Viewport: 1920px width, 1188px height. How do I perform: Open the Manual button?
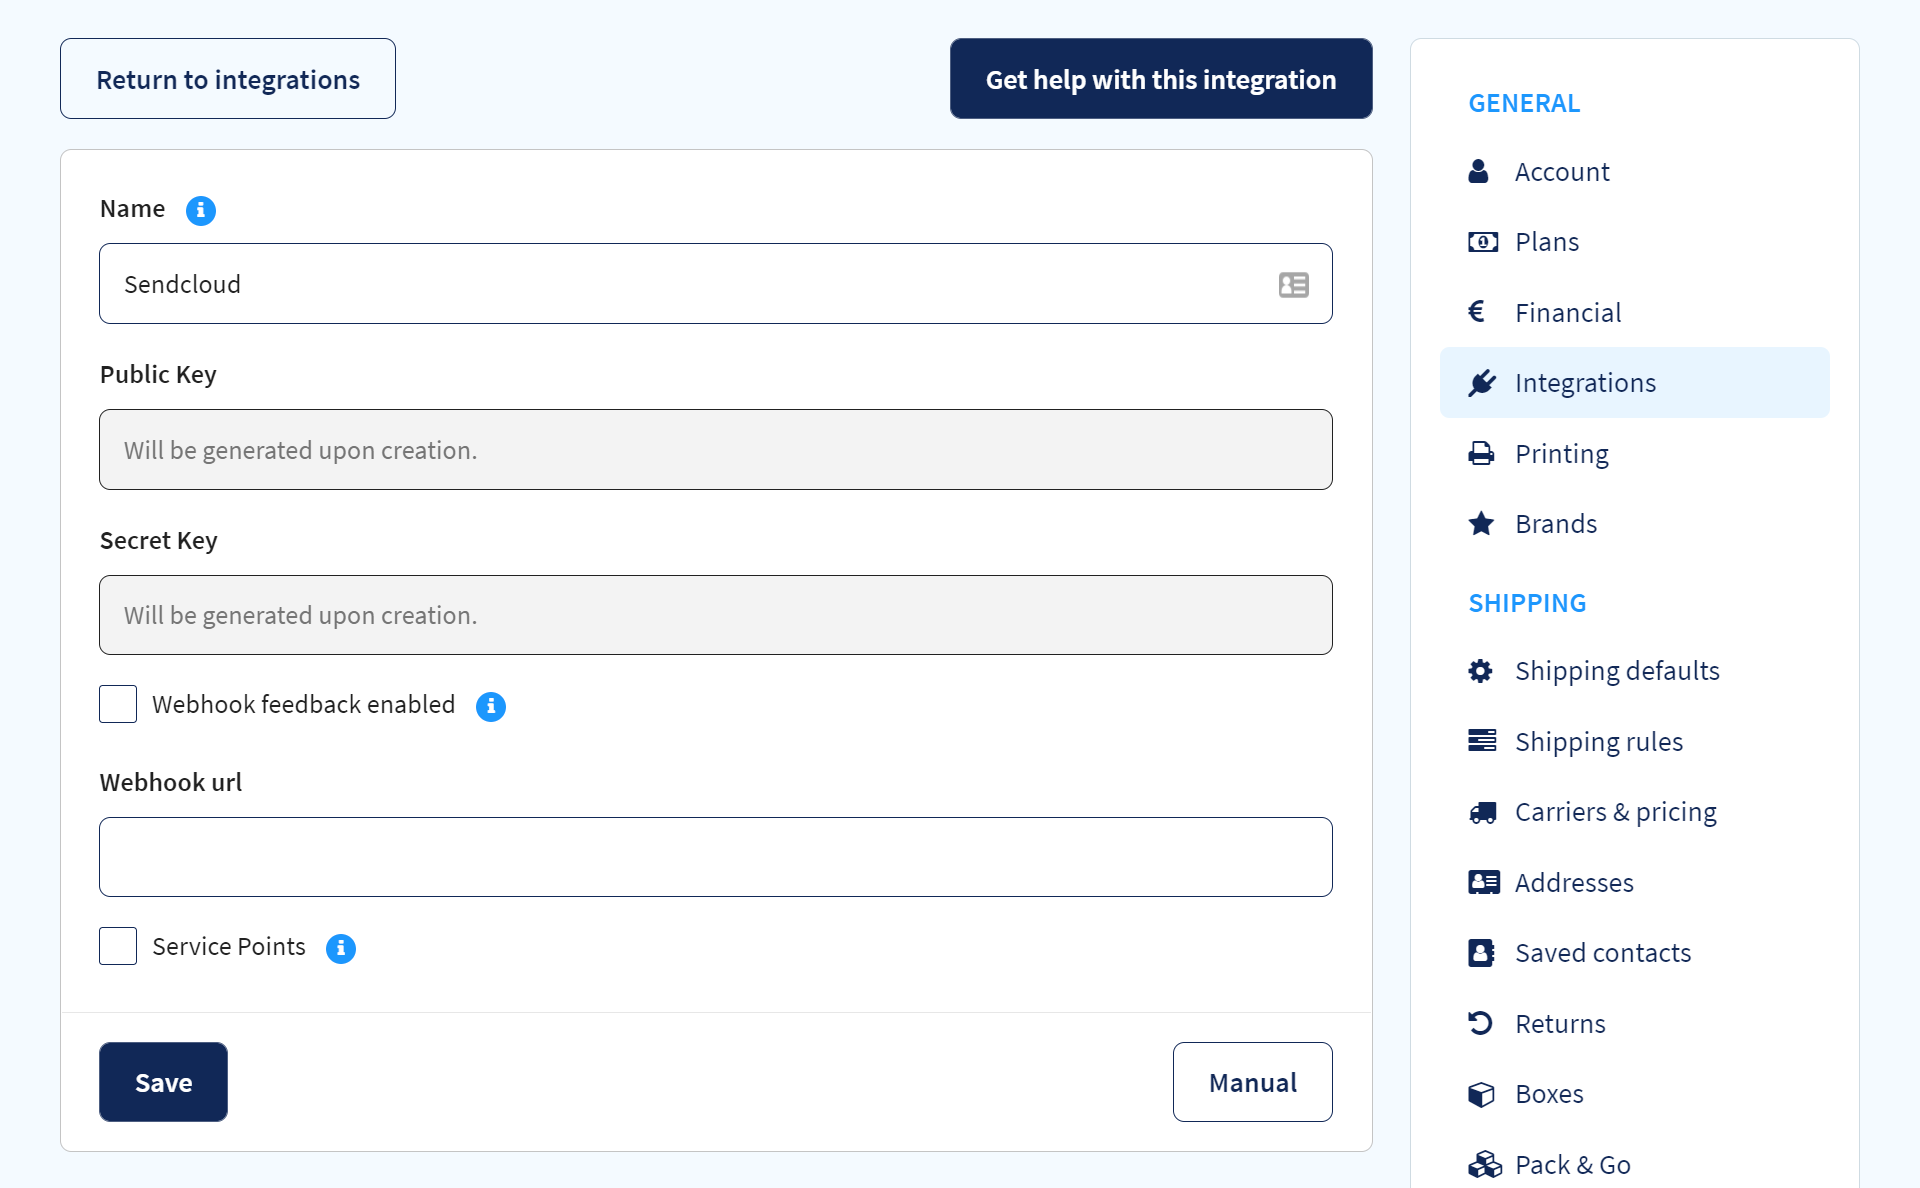pyautogui.click(x=1252, y=1082)
